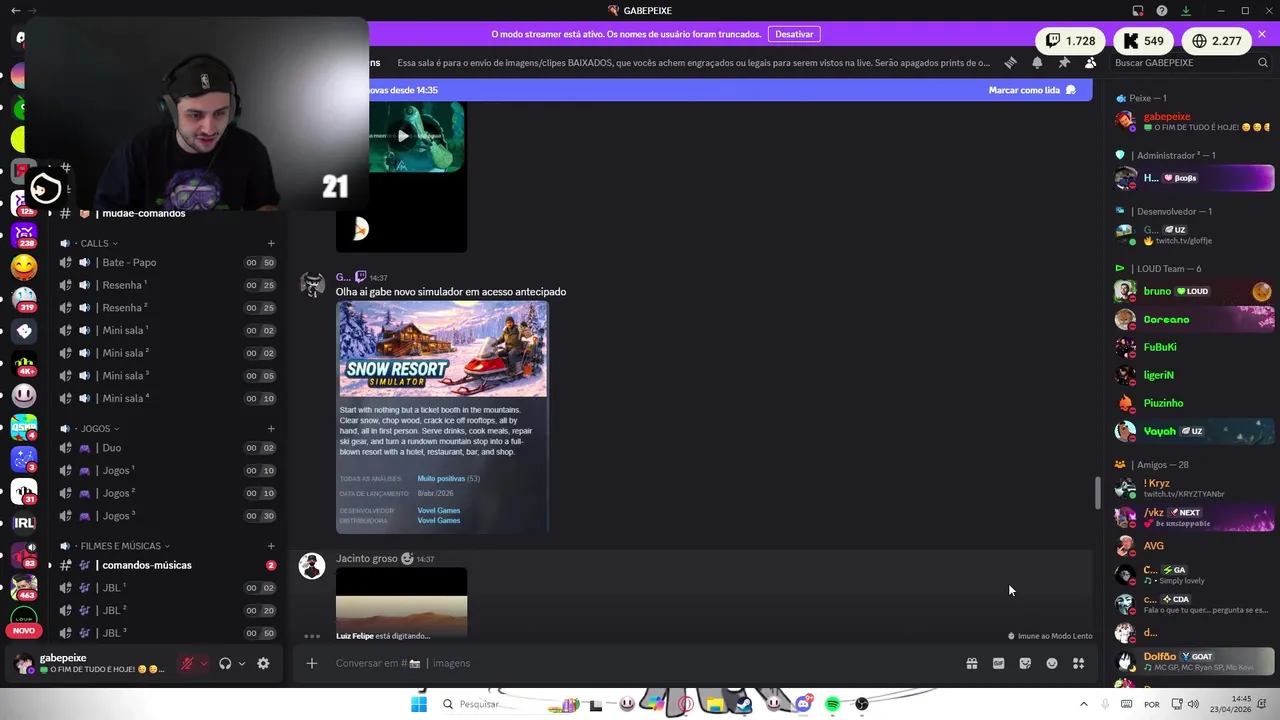Open the GIF picker icon

tap(998, 663)
